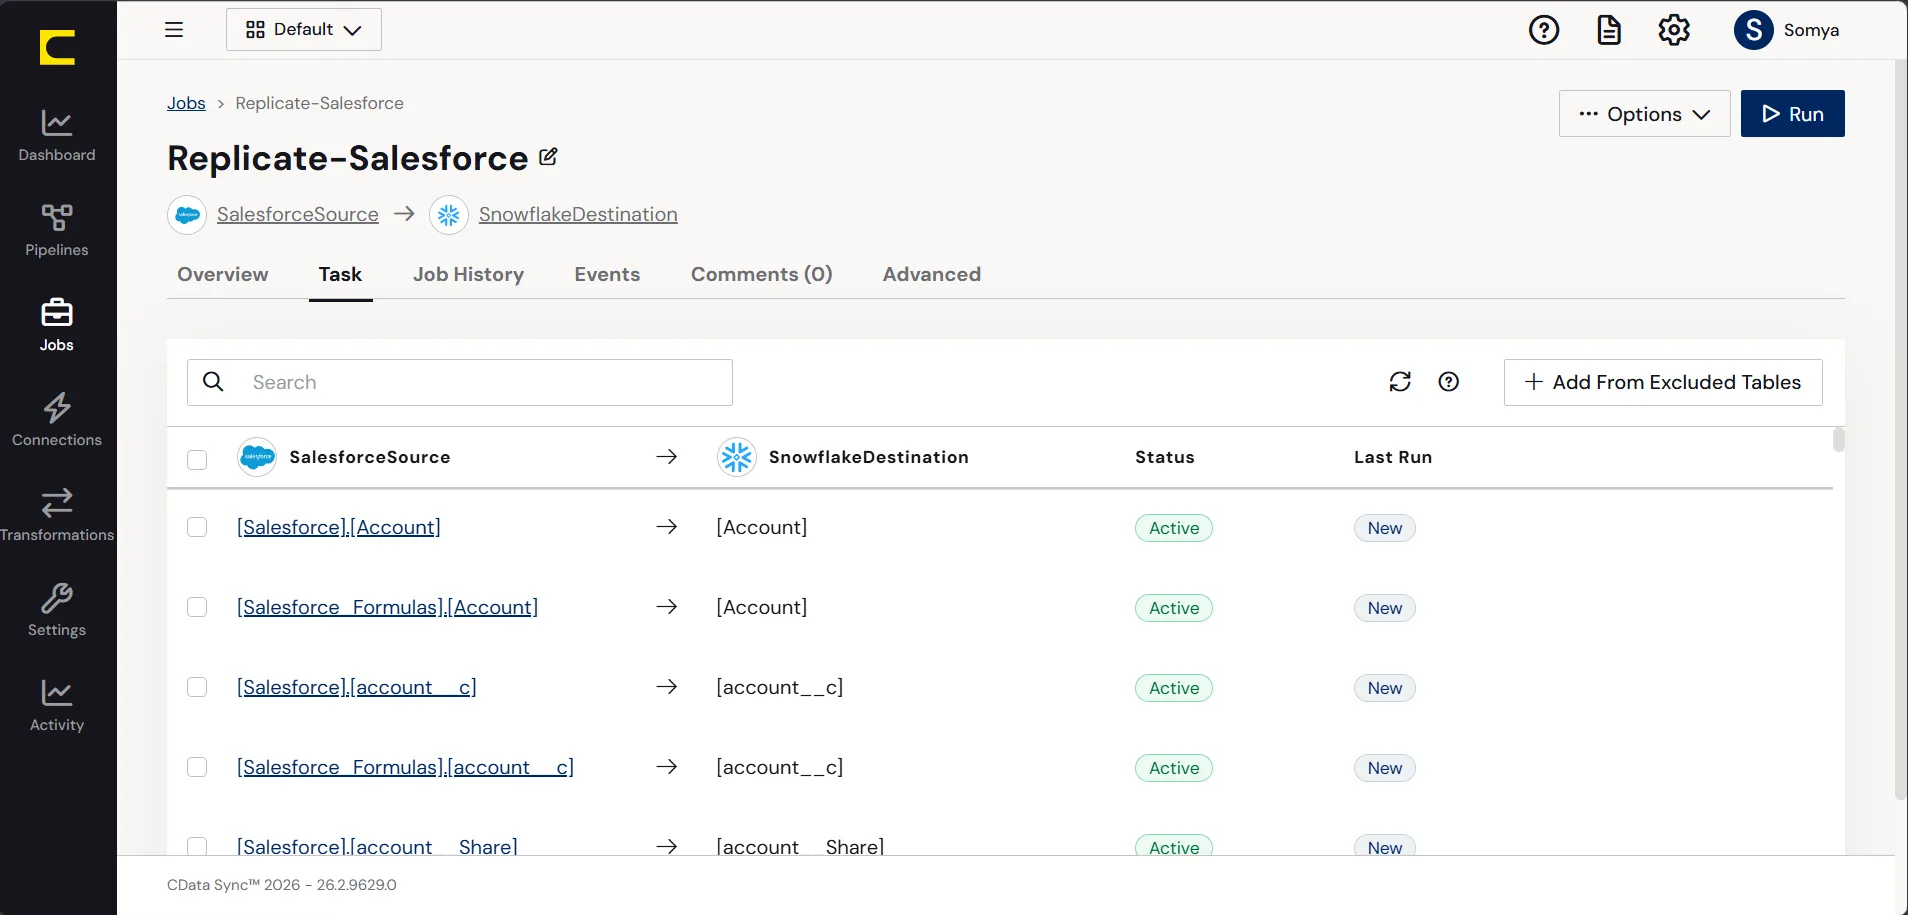Click the Snowflake destination logo near job title
Screen dimensions: 1908x915
(x=449, y=215)
